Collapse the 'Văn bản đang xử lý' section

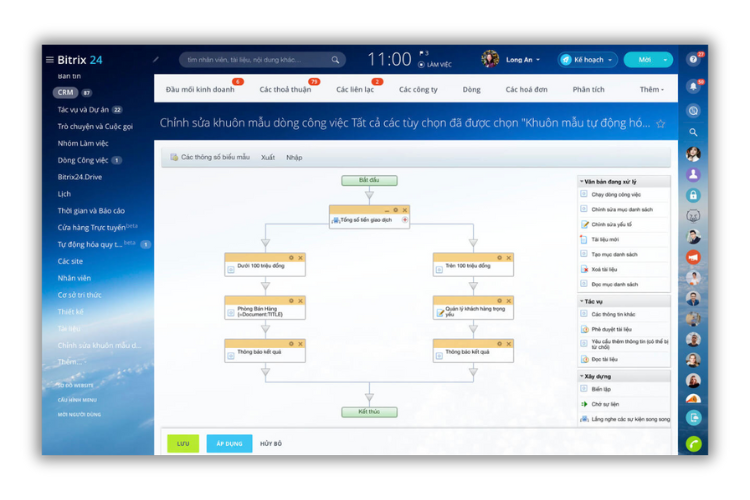click(581, 181)
